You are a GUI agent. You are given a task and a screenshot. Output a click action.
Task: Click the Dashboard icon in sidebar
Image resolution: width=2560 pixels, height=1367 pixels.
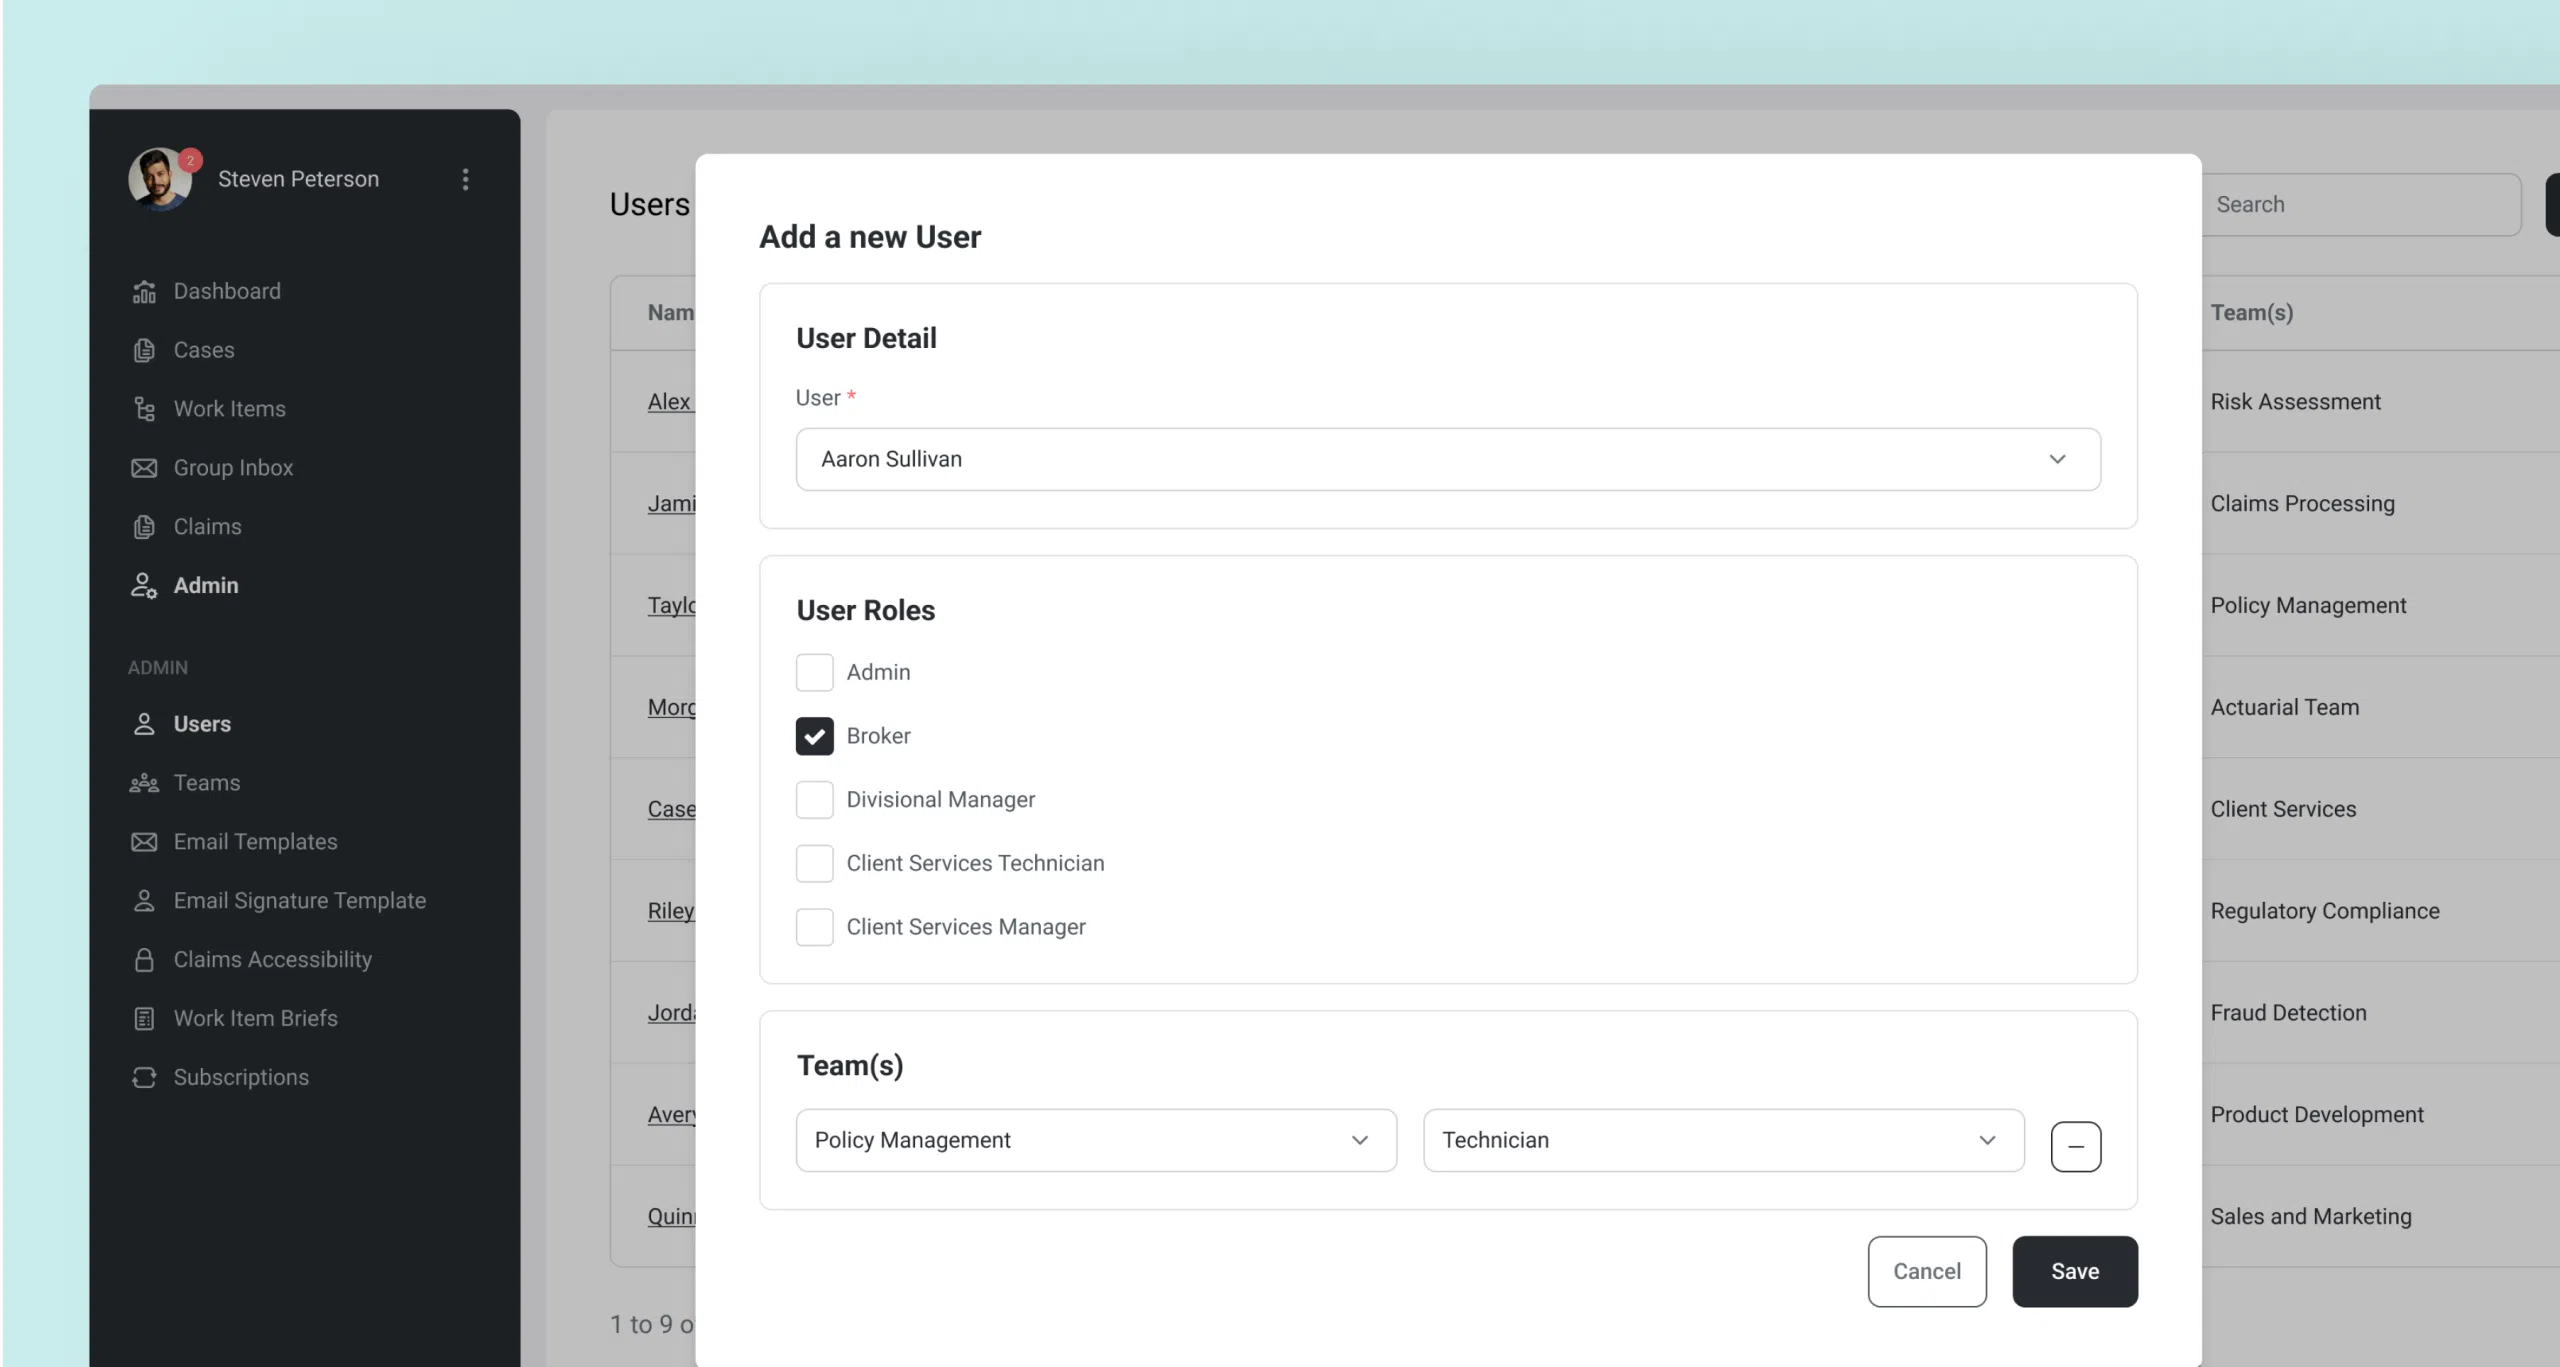tap(144, 291)
